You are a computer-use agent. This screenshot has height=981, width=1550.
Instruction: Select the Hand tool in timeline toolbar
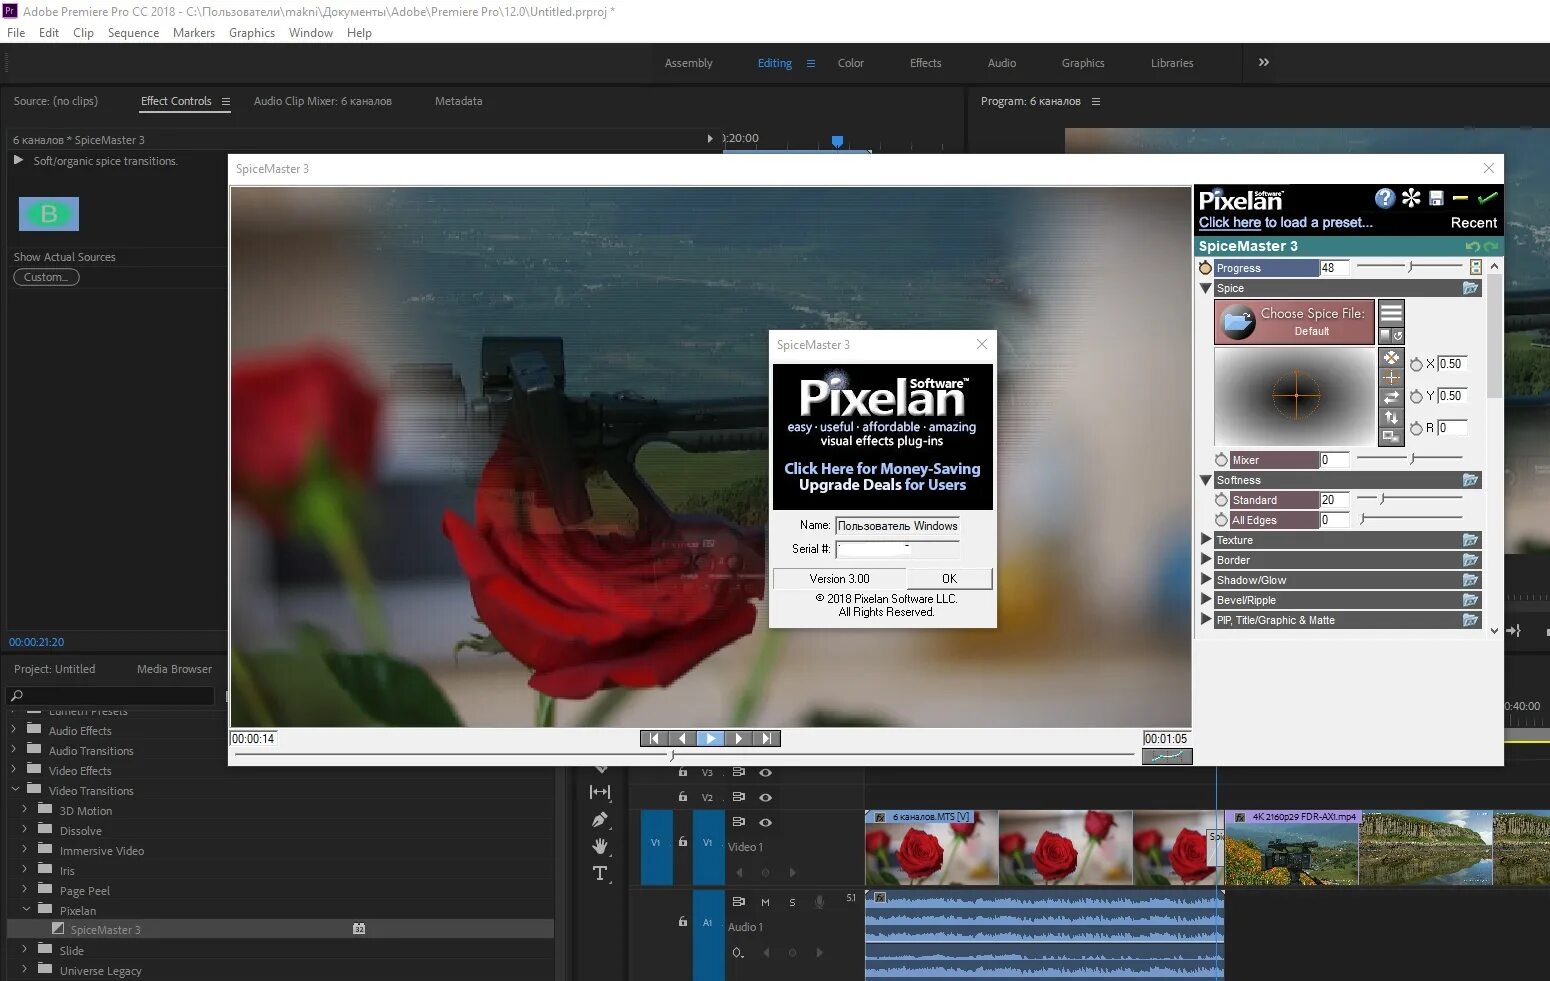coord(600,846)
